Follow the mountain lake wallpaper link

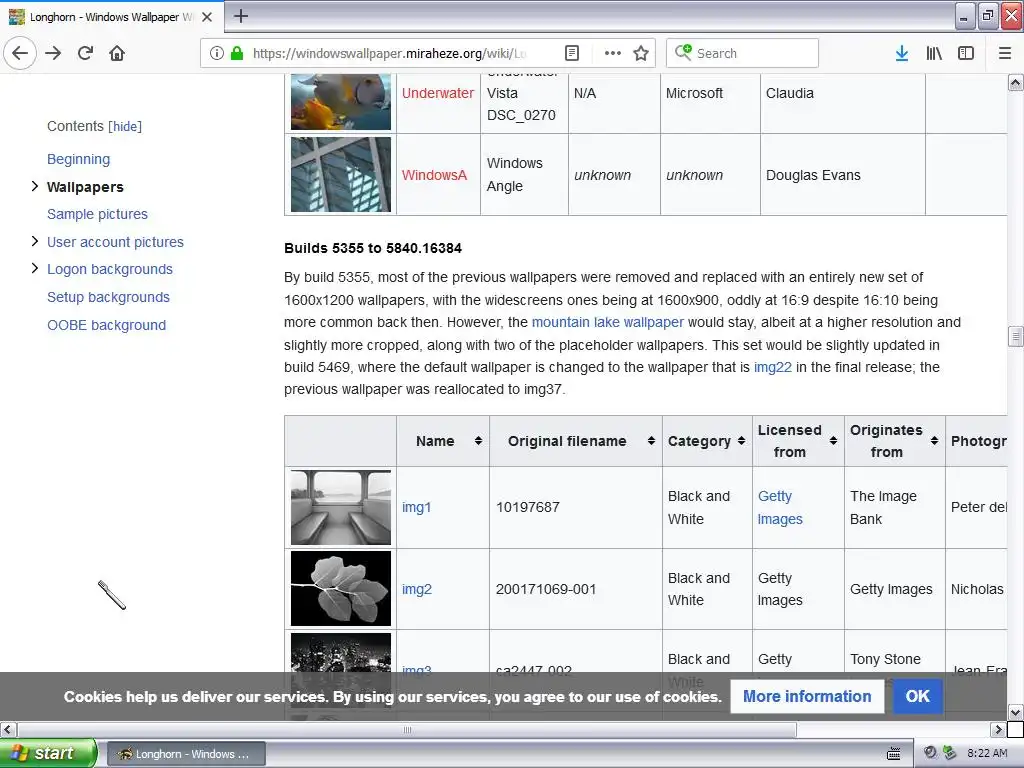(607, 322)
